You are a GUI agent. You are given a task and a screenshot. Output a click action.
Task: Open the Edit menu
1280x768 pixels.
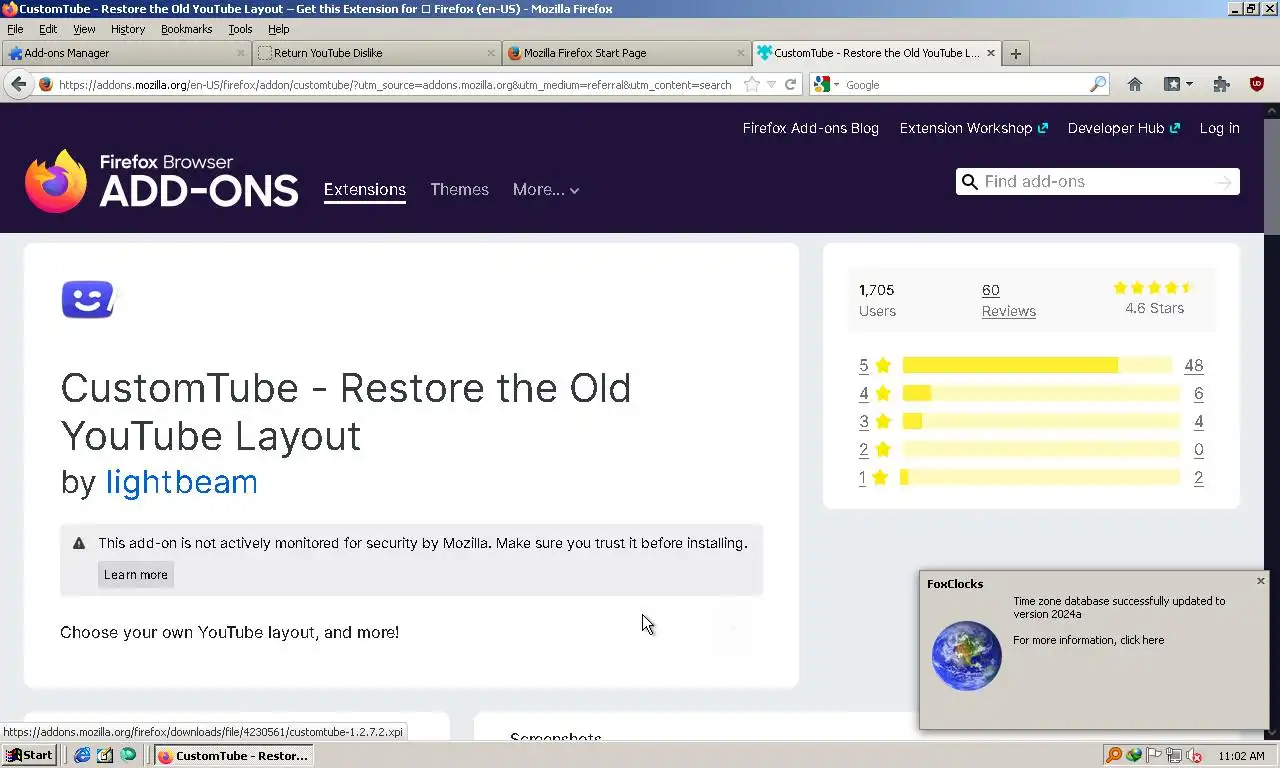tap(48, 29)
